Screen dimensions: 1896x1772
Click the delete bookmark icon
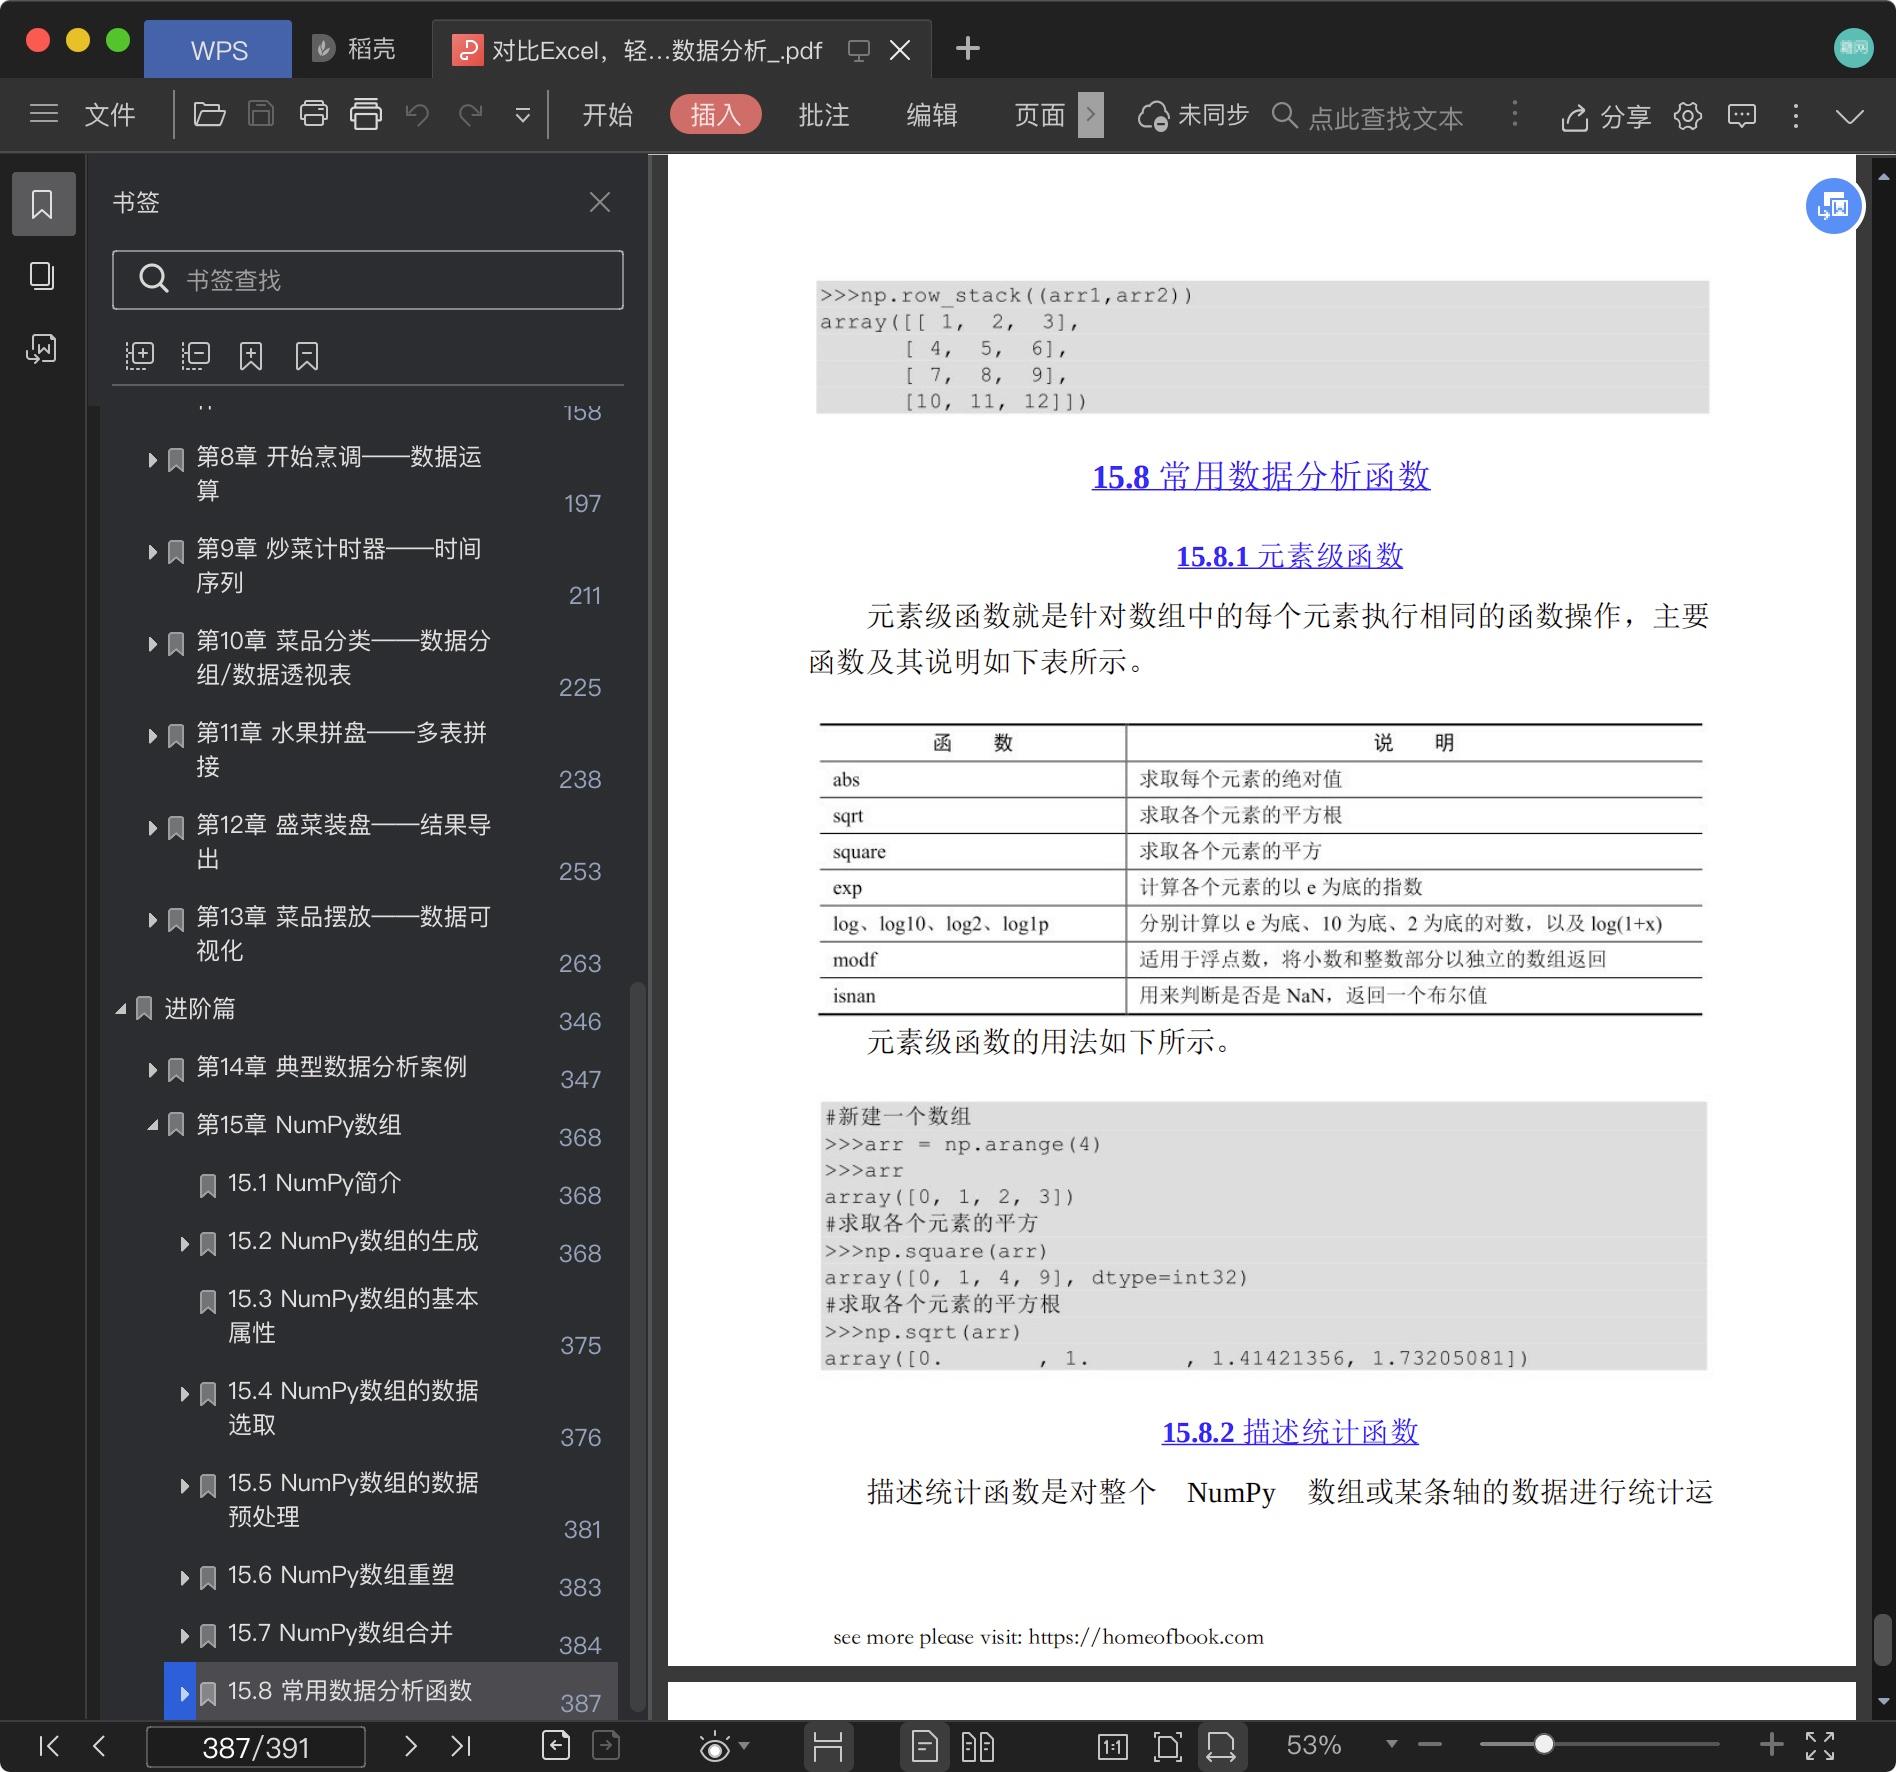click(307, 355)
